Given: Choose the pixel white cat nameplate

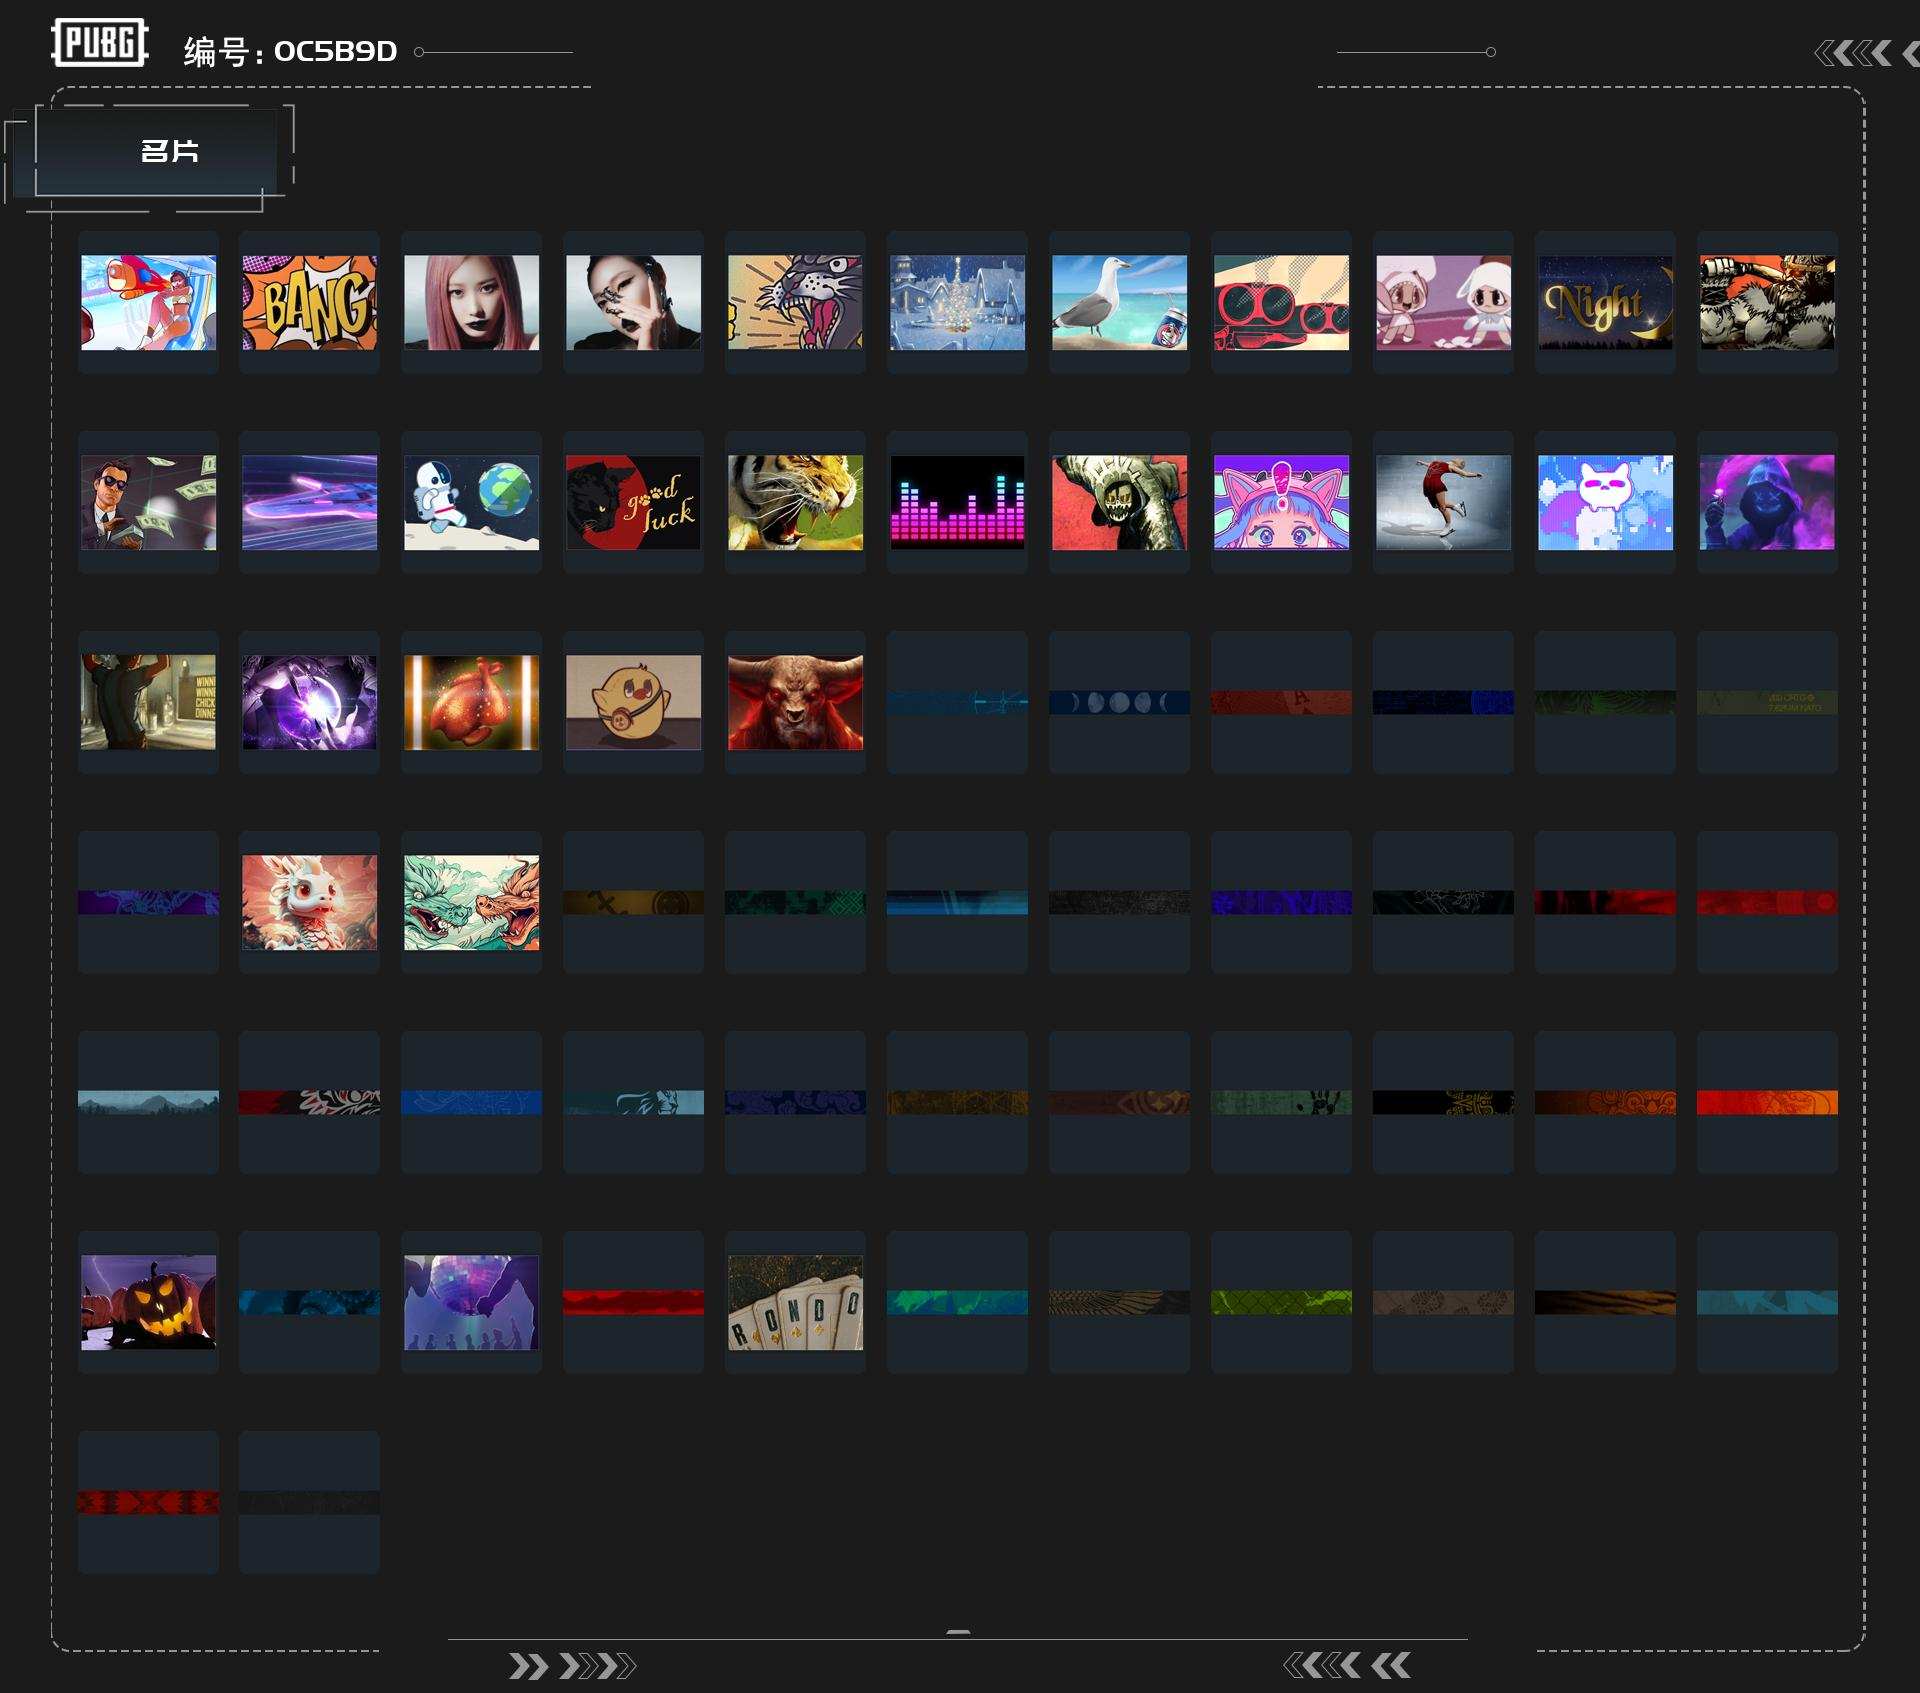Looking at the screenshot, I should click(1605, 502).
